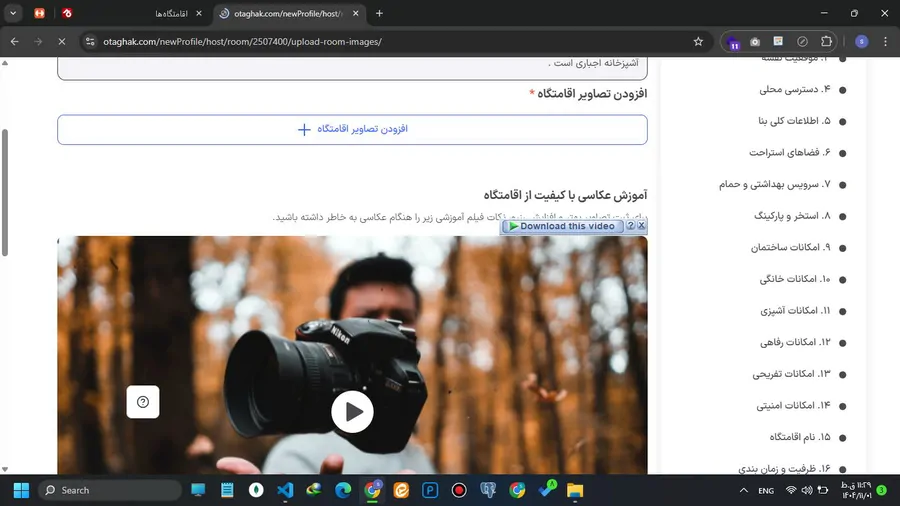Click the heading 'آموزش عکاسی با کیفیت از اقامتگاه'
The image size is (900, 506).
coord(565,195)
